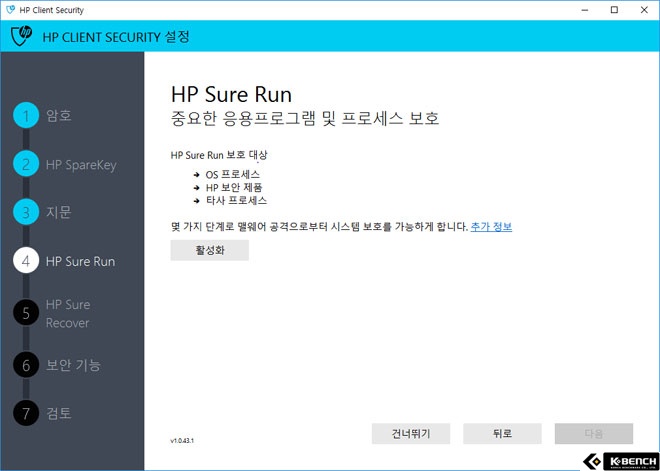The image size is (660, 471).
Task: Select the 지문 step label
Action: tap(59, 212)
